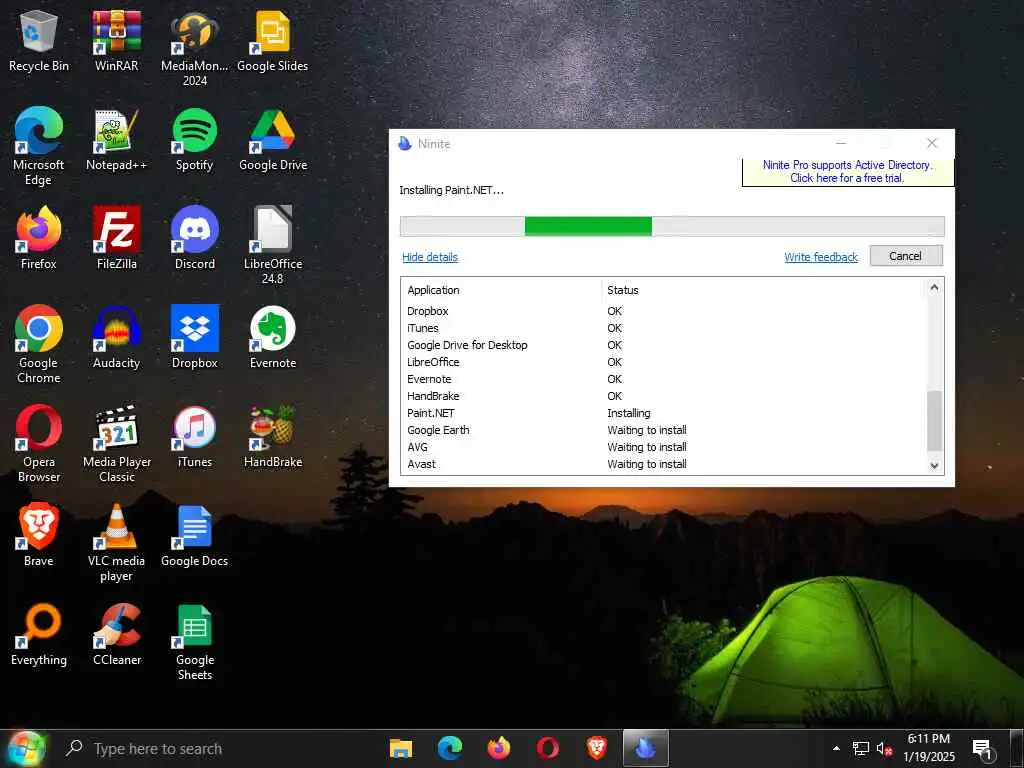Select the Google Drive for Desktop row
Screen dimensions: 1024x768
664,345
